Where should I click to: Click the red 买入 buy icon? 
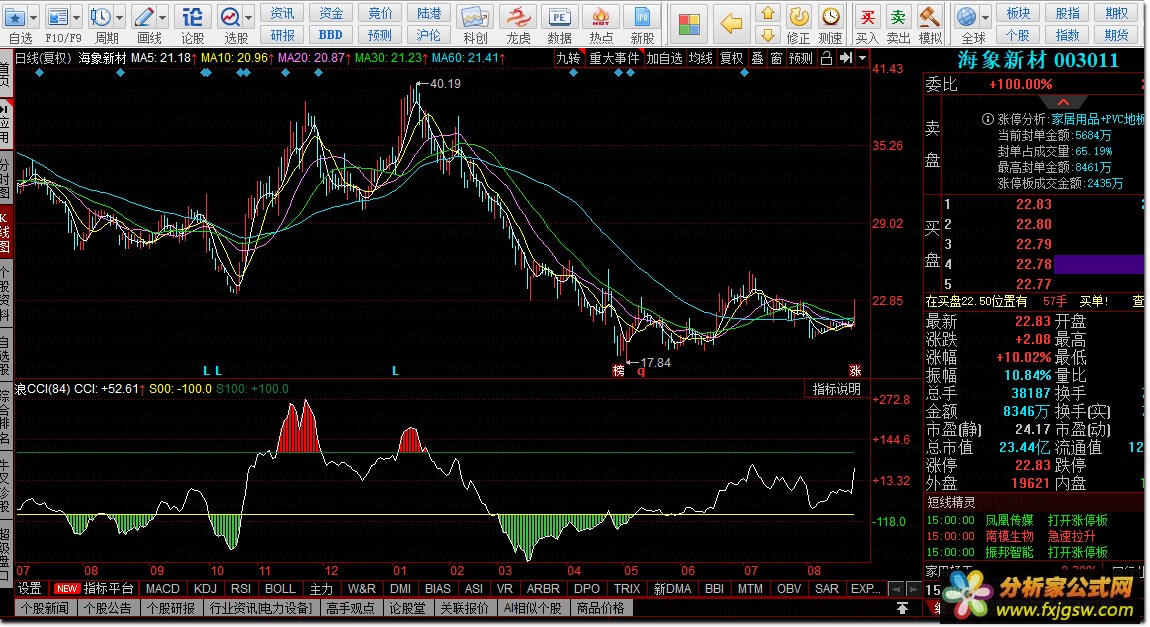[867, 16]
